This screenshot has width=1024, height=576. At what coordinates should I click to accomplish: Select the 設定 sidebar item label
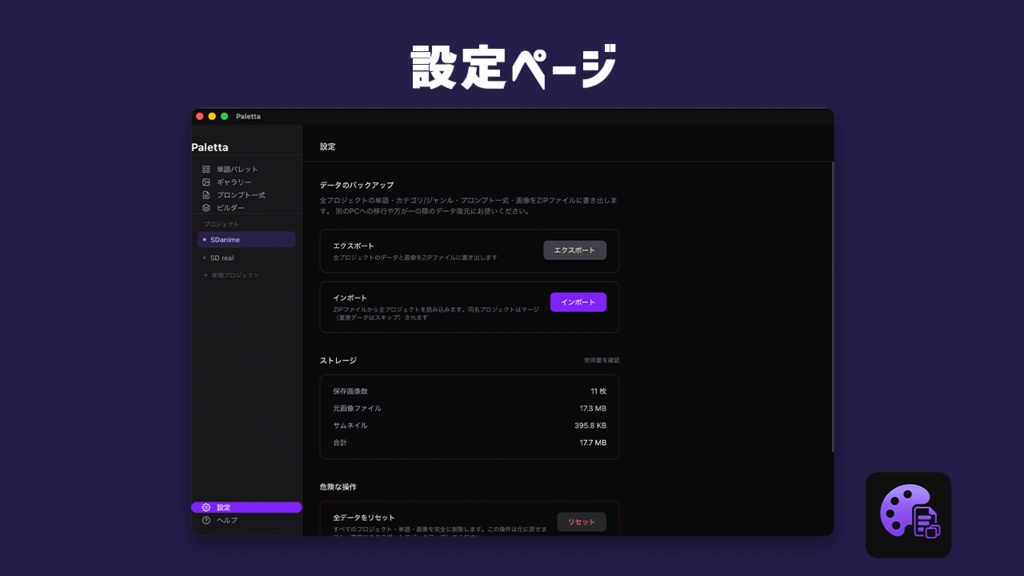coord(223,507)
